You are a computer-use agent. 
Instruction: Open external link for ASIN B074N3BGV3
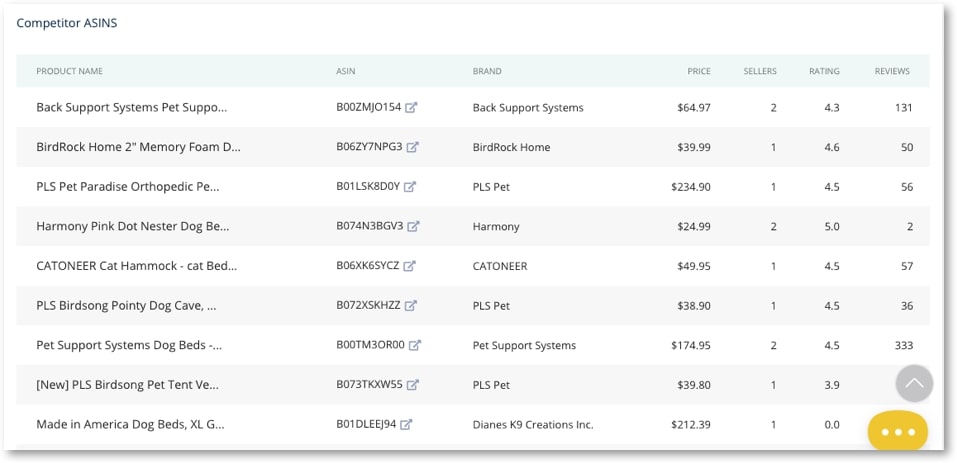pos(413,226)
